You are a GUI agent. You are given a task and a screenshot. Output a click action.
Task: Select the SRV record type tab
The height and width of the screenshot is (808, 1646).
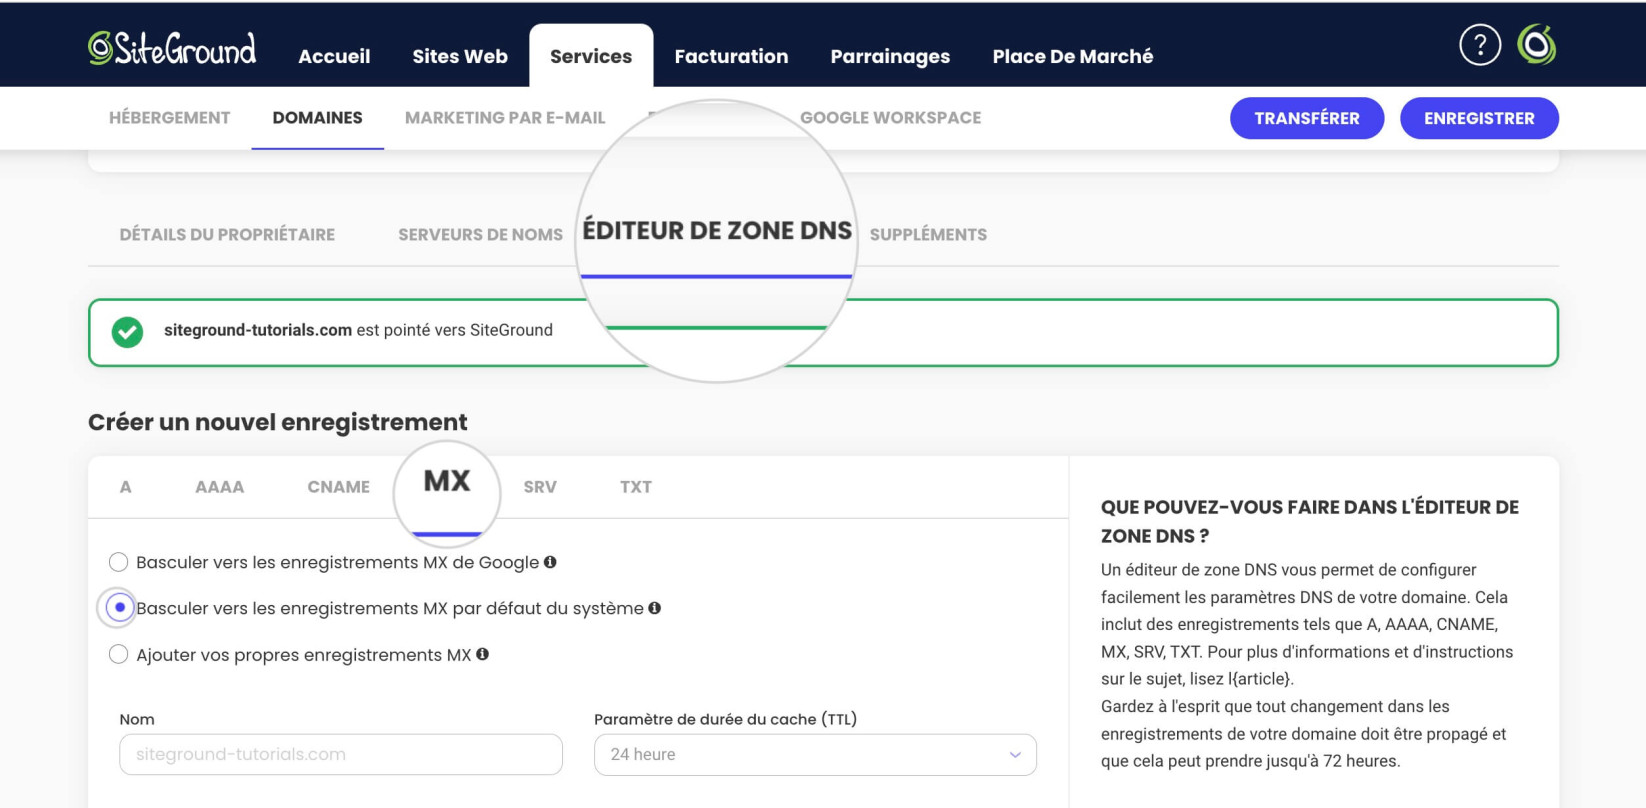(x=540, y=487)
